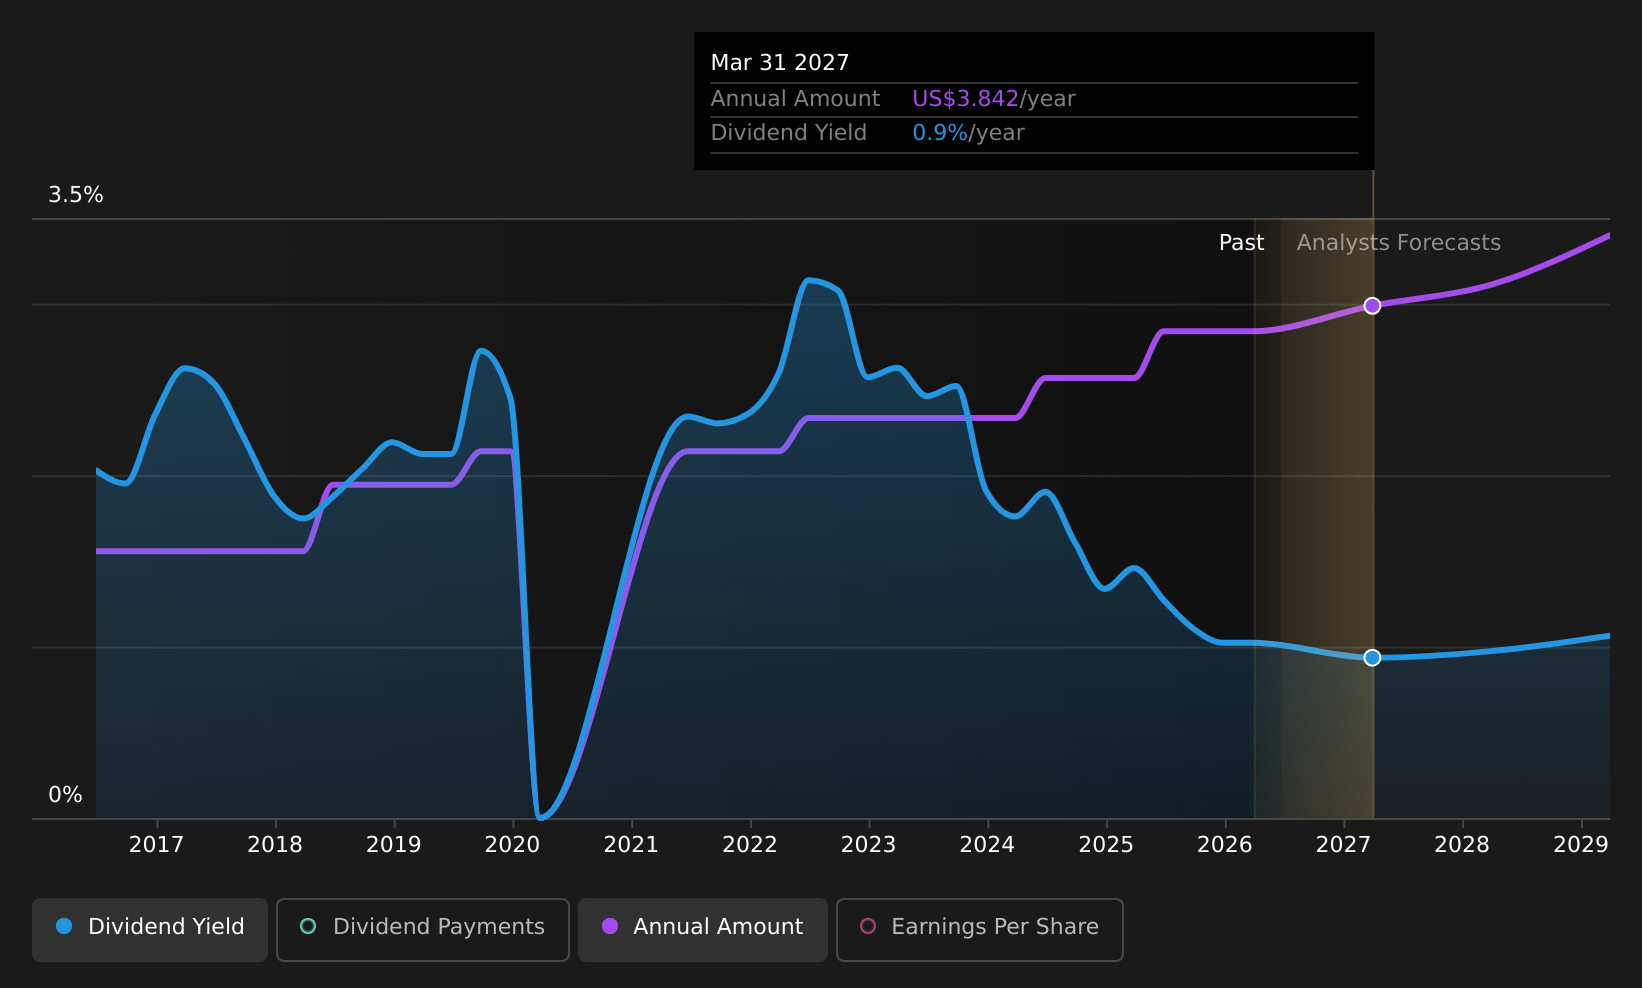Click the 2026 x-axis label

1225,845
